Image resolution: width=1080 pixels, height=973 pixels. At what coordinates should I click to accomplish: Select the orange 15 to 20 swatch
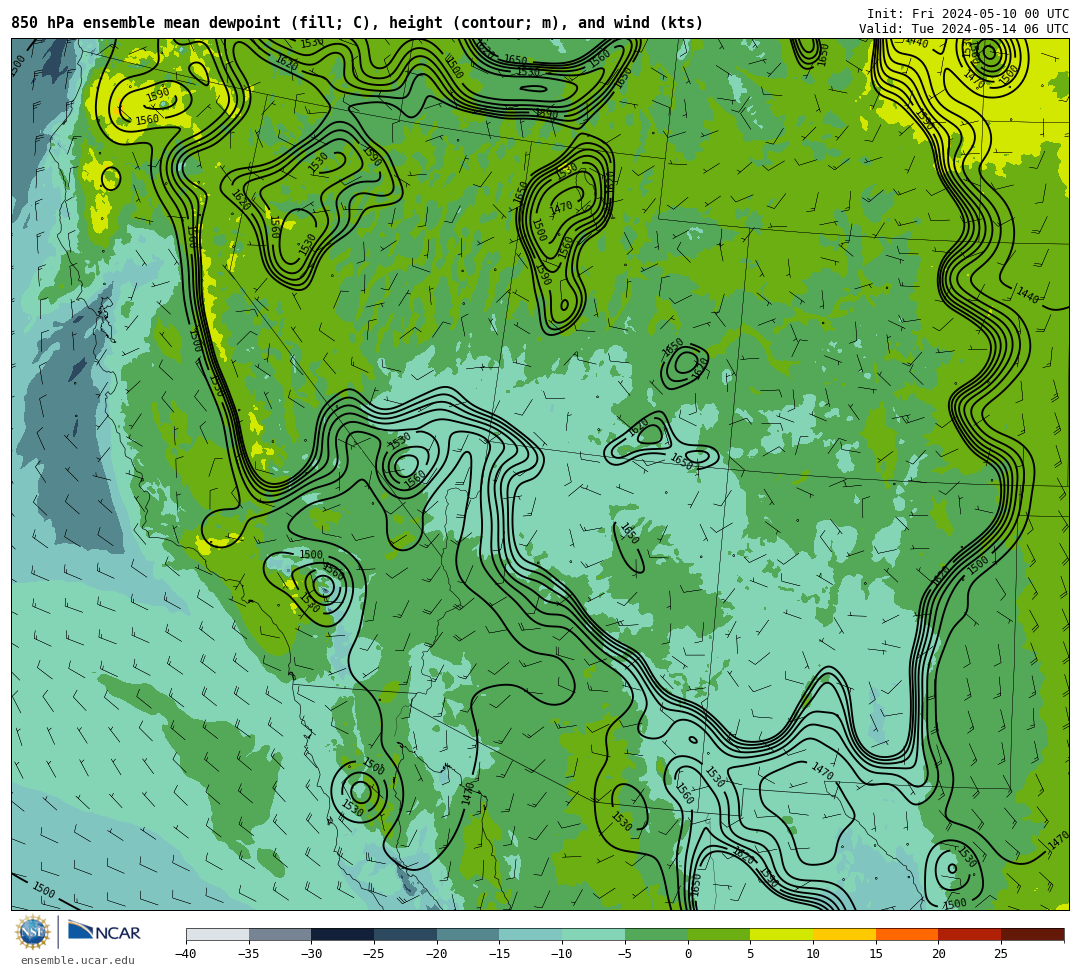907,934
